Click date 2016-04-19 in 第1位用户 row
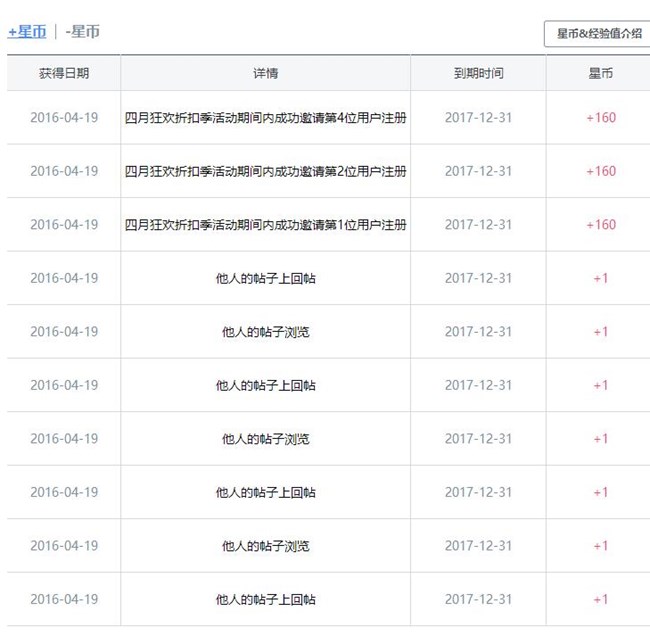This screenshot has height=636, width=650. tap(64, 225)
